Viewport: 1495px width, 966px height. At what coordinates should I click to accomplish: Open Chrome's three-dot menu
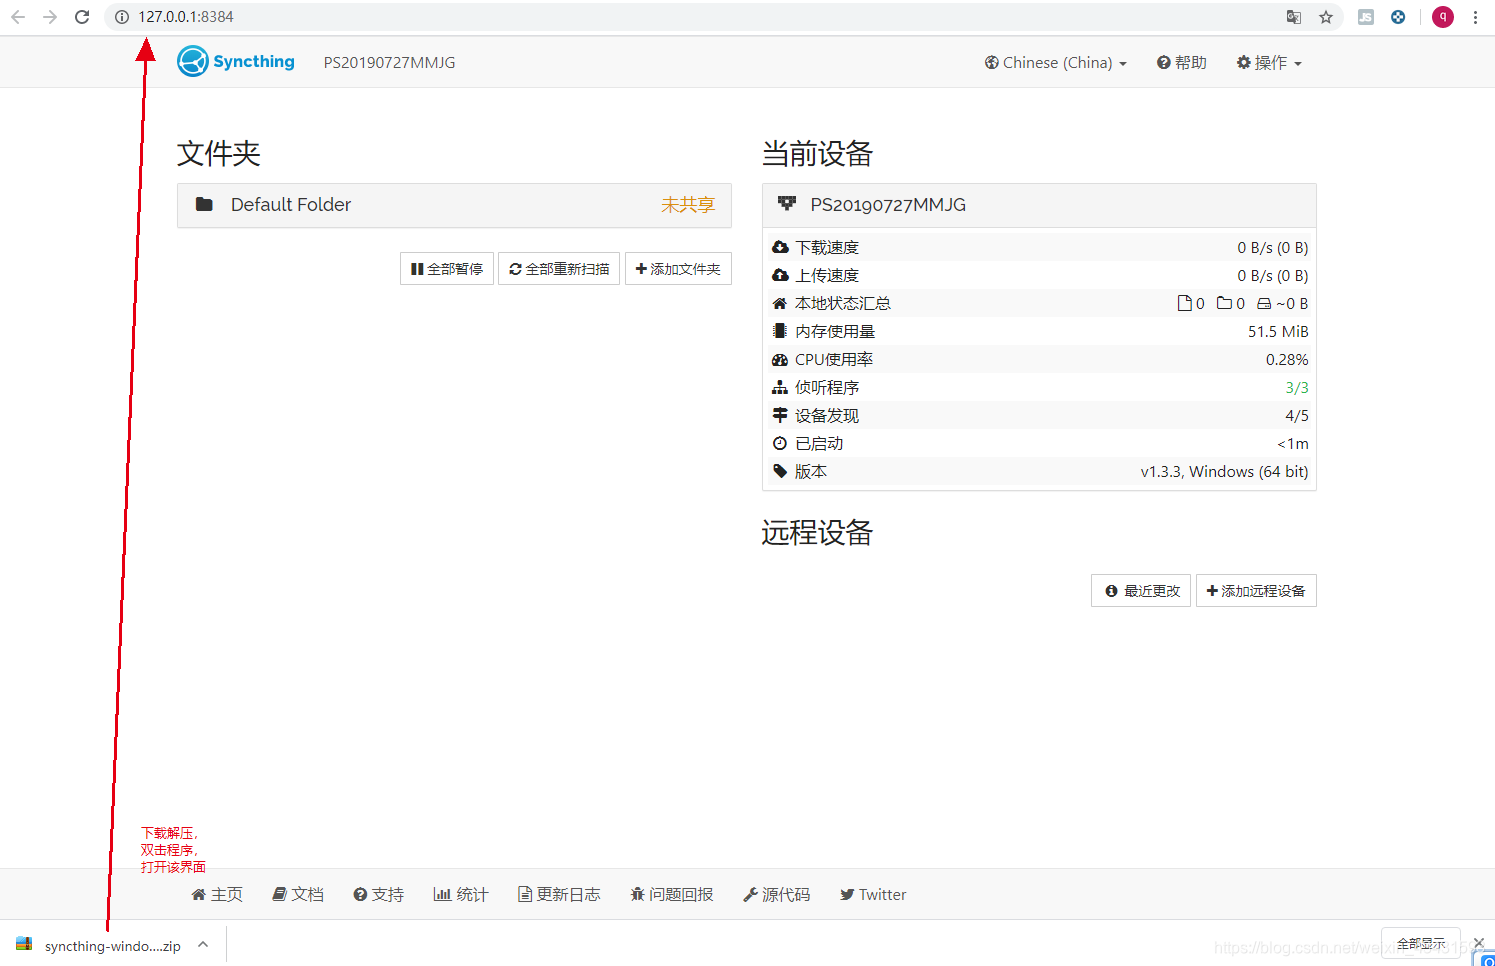click(1475, 17)
